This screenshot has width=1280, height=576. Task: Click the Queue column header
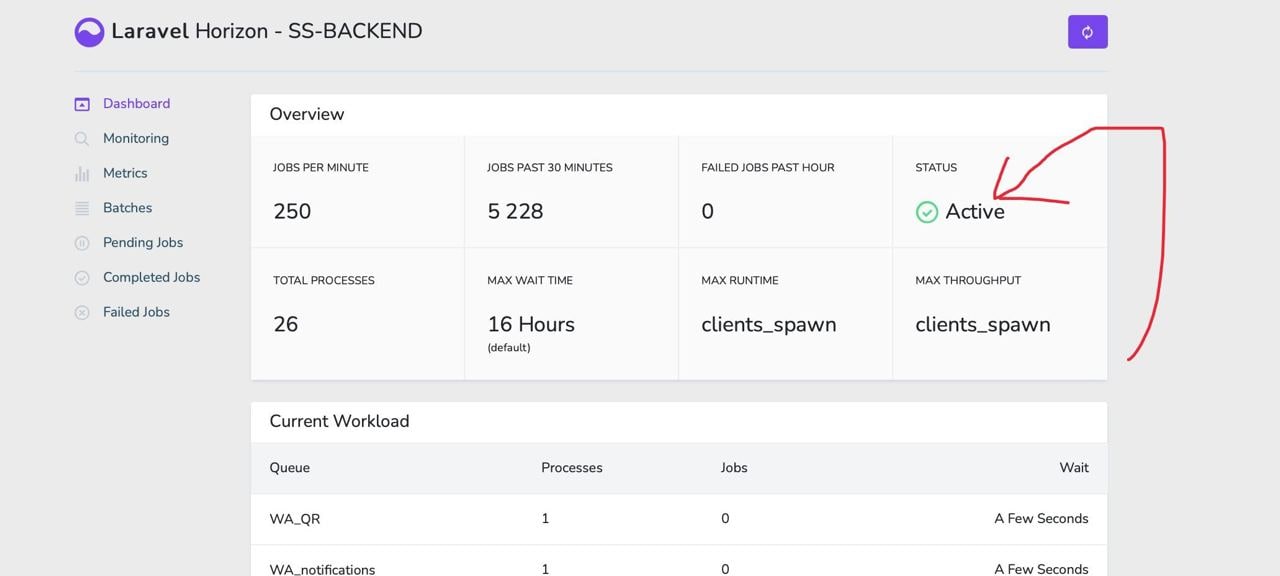coord(290,467)
